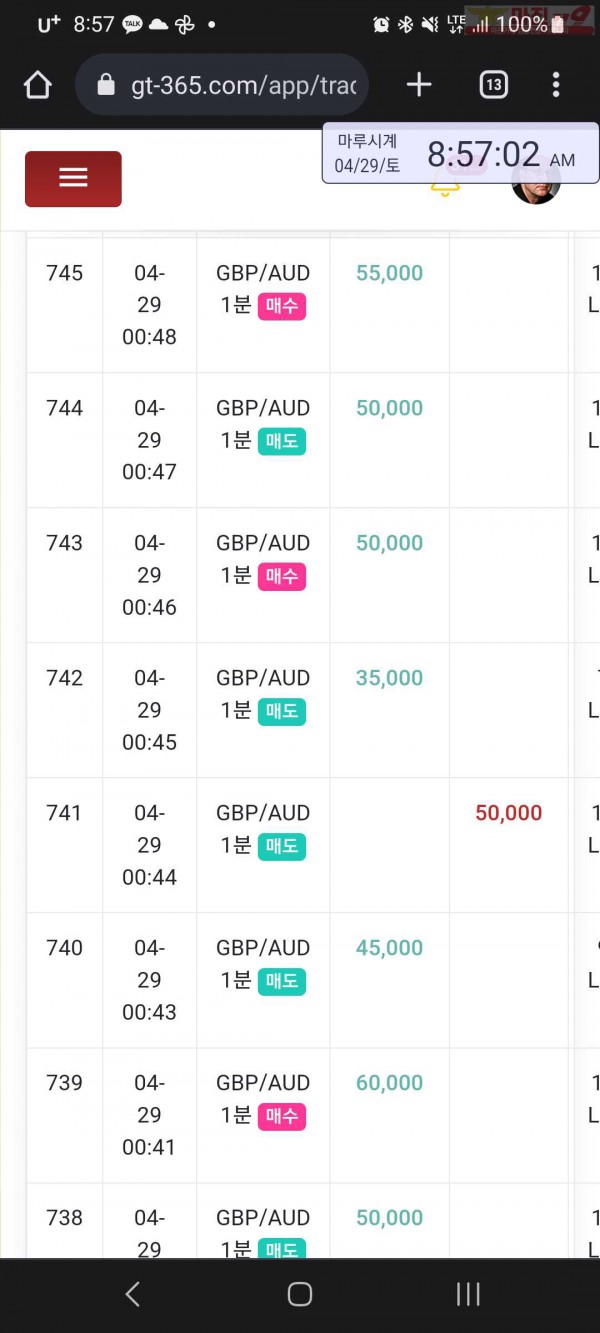Image resolution: width=600 pixels, height=1333 pixels.
Task: Tap the clock widget showing 8:57:02
Action: coord(461,154)
